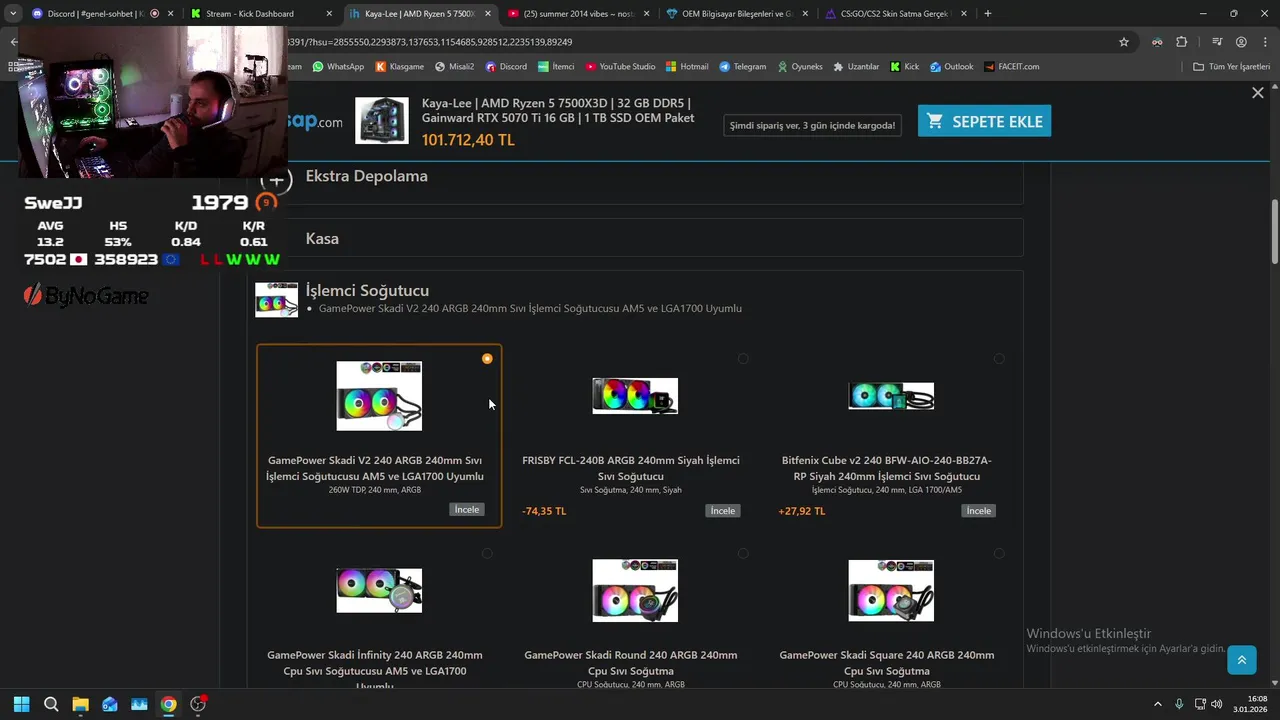Click İncele on the Bitfenix Cube v2 card
Image resolution: width=1280 pixels, height=720 pixels.
click(x=979, y=511)
